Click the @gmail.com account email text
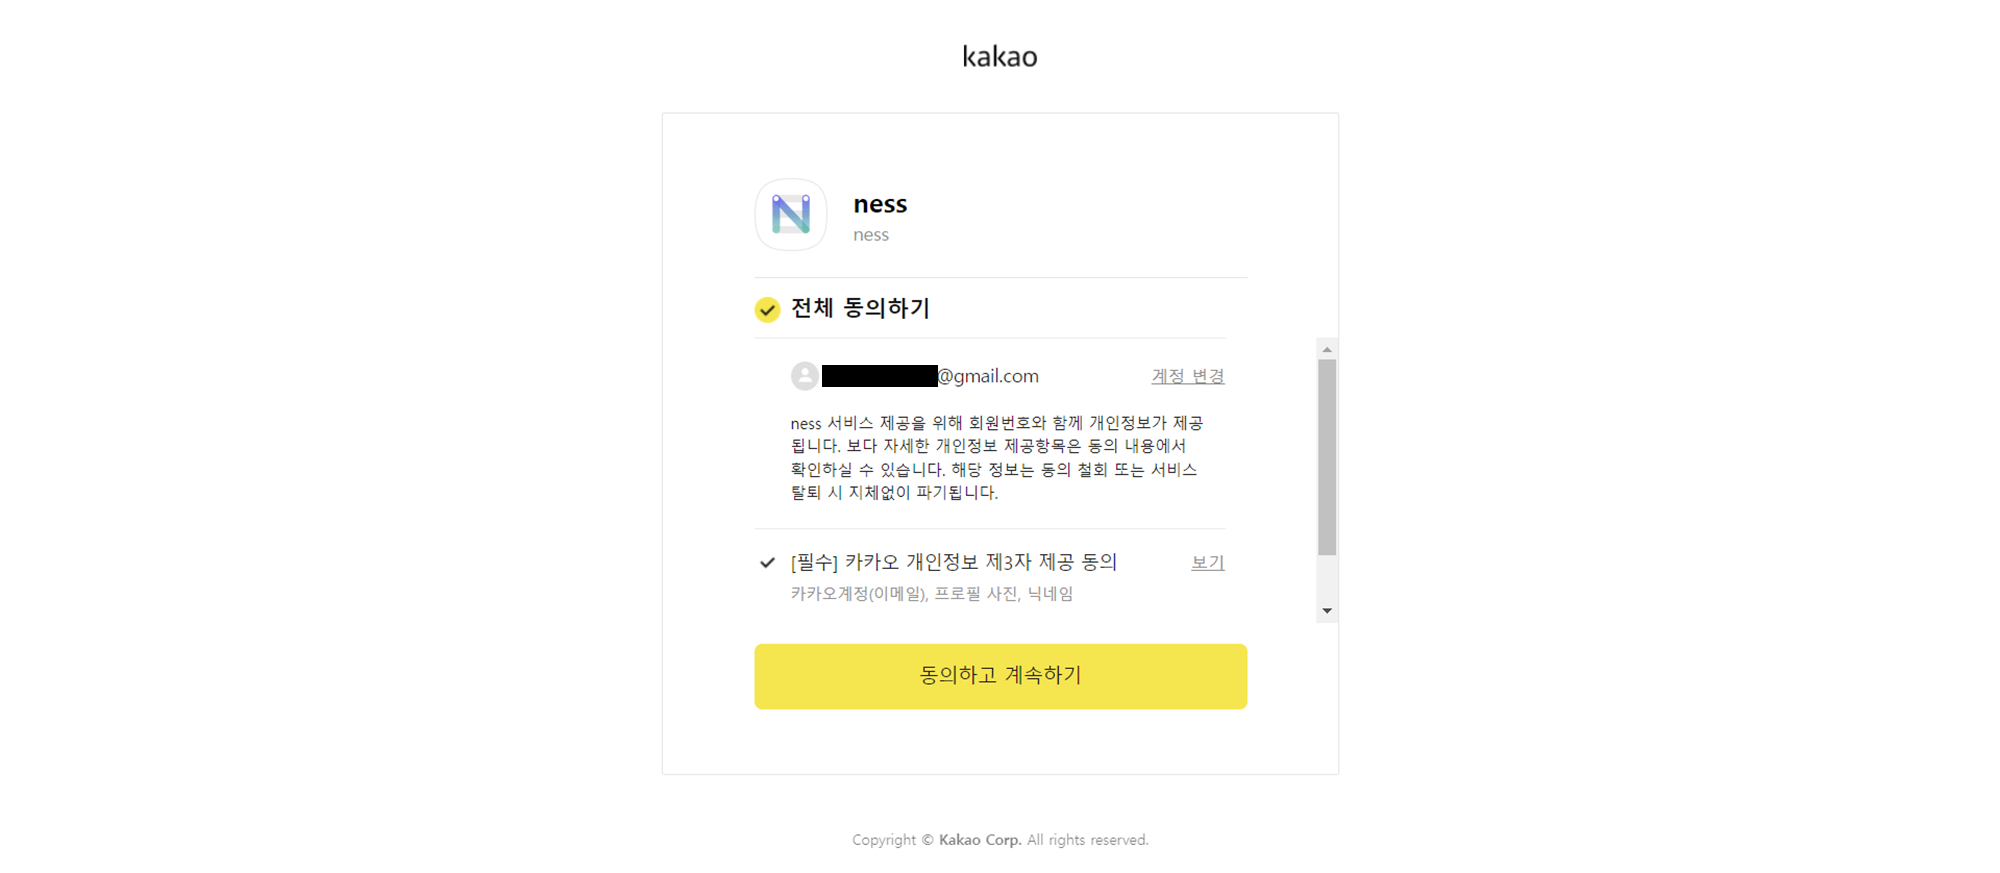 pos(930,376)
